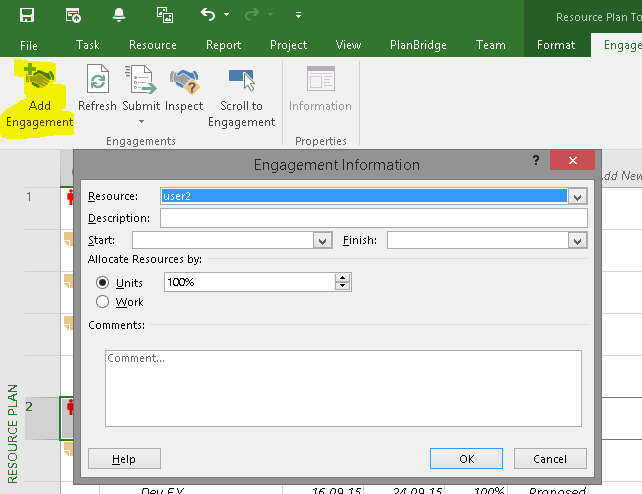Open the Start date picker dropdown
642x494 pixels.
tap(323, 241)
